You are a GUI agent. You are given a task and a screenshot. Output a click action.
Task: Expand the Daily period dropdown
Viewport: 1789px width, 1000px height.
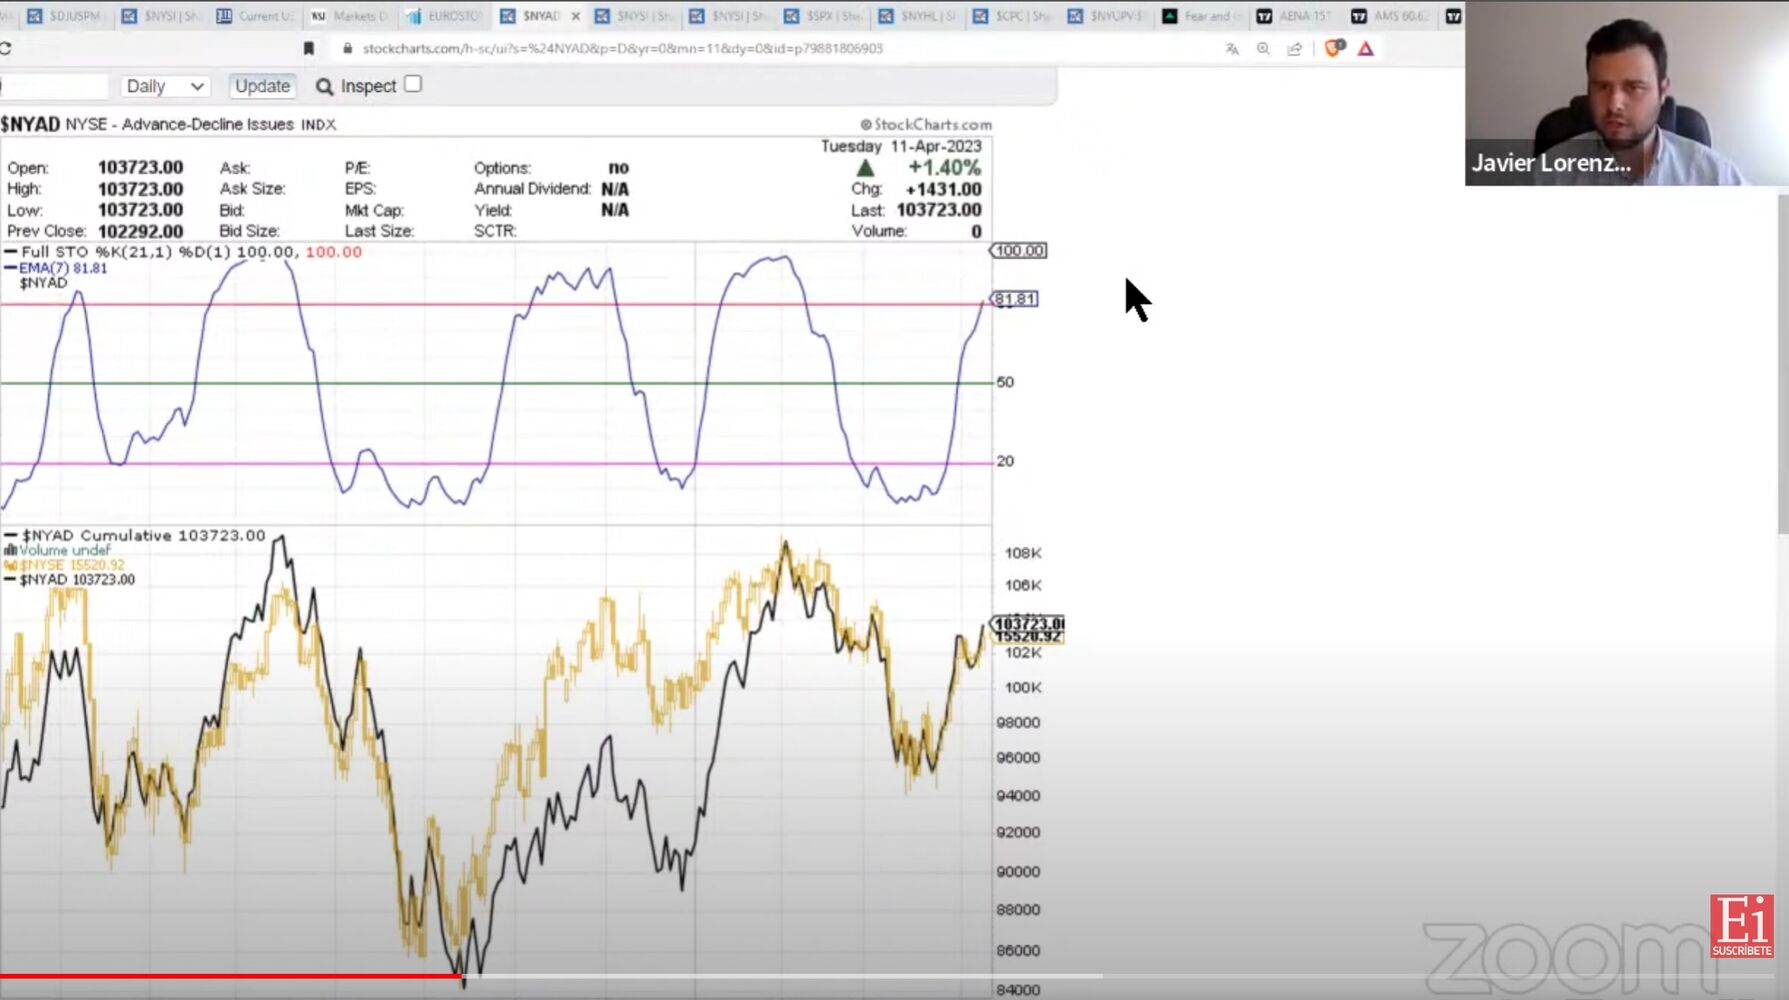[165, 86]
